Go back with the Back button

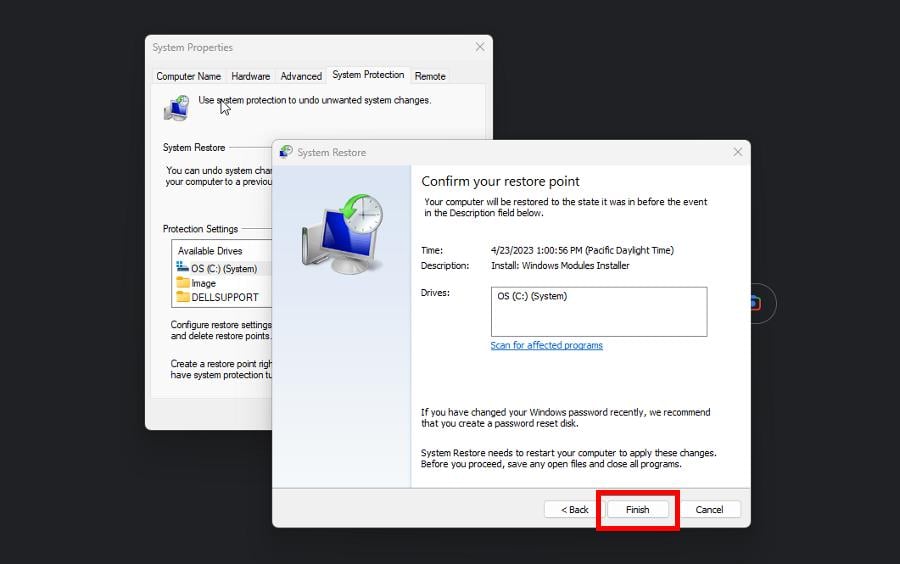574,509
